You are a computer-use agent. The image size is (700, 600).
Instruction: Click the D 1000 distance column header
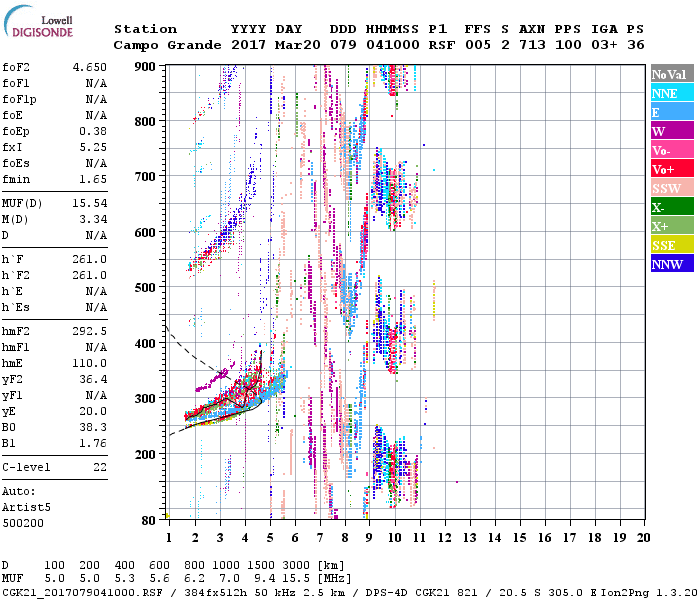225,566
